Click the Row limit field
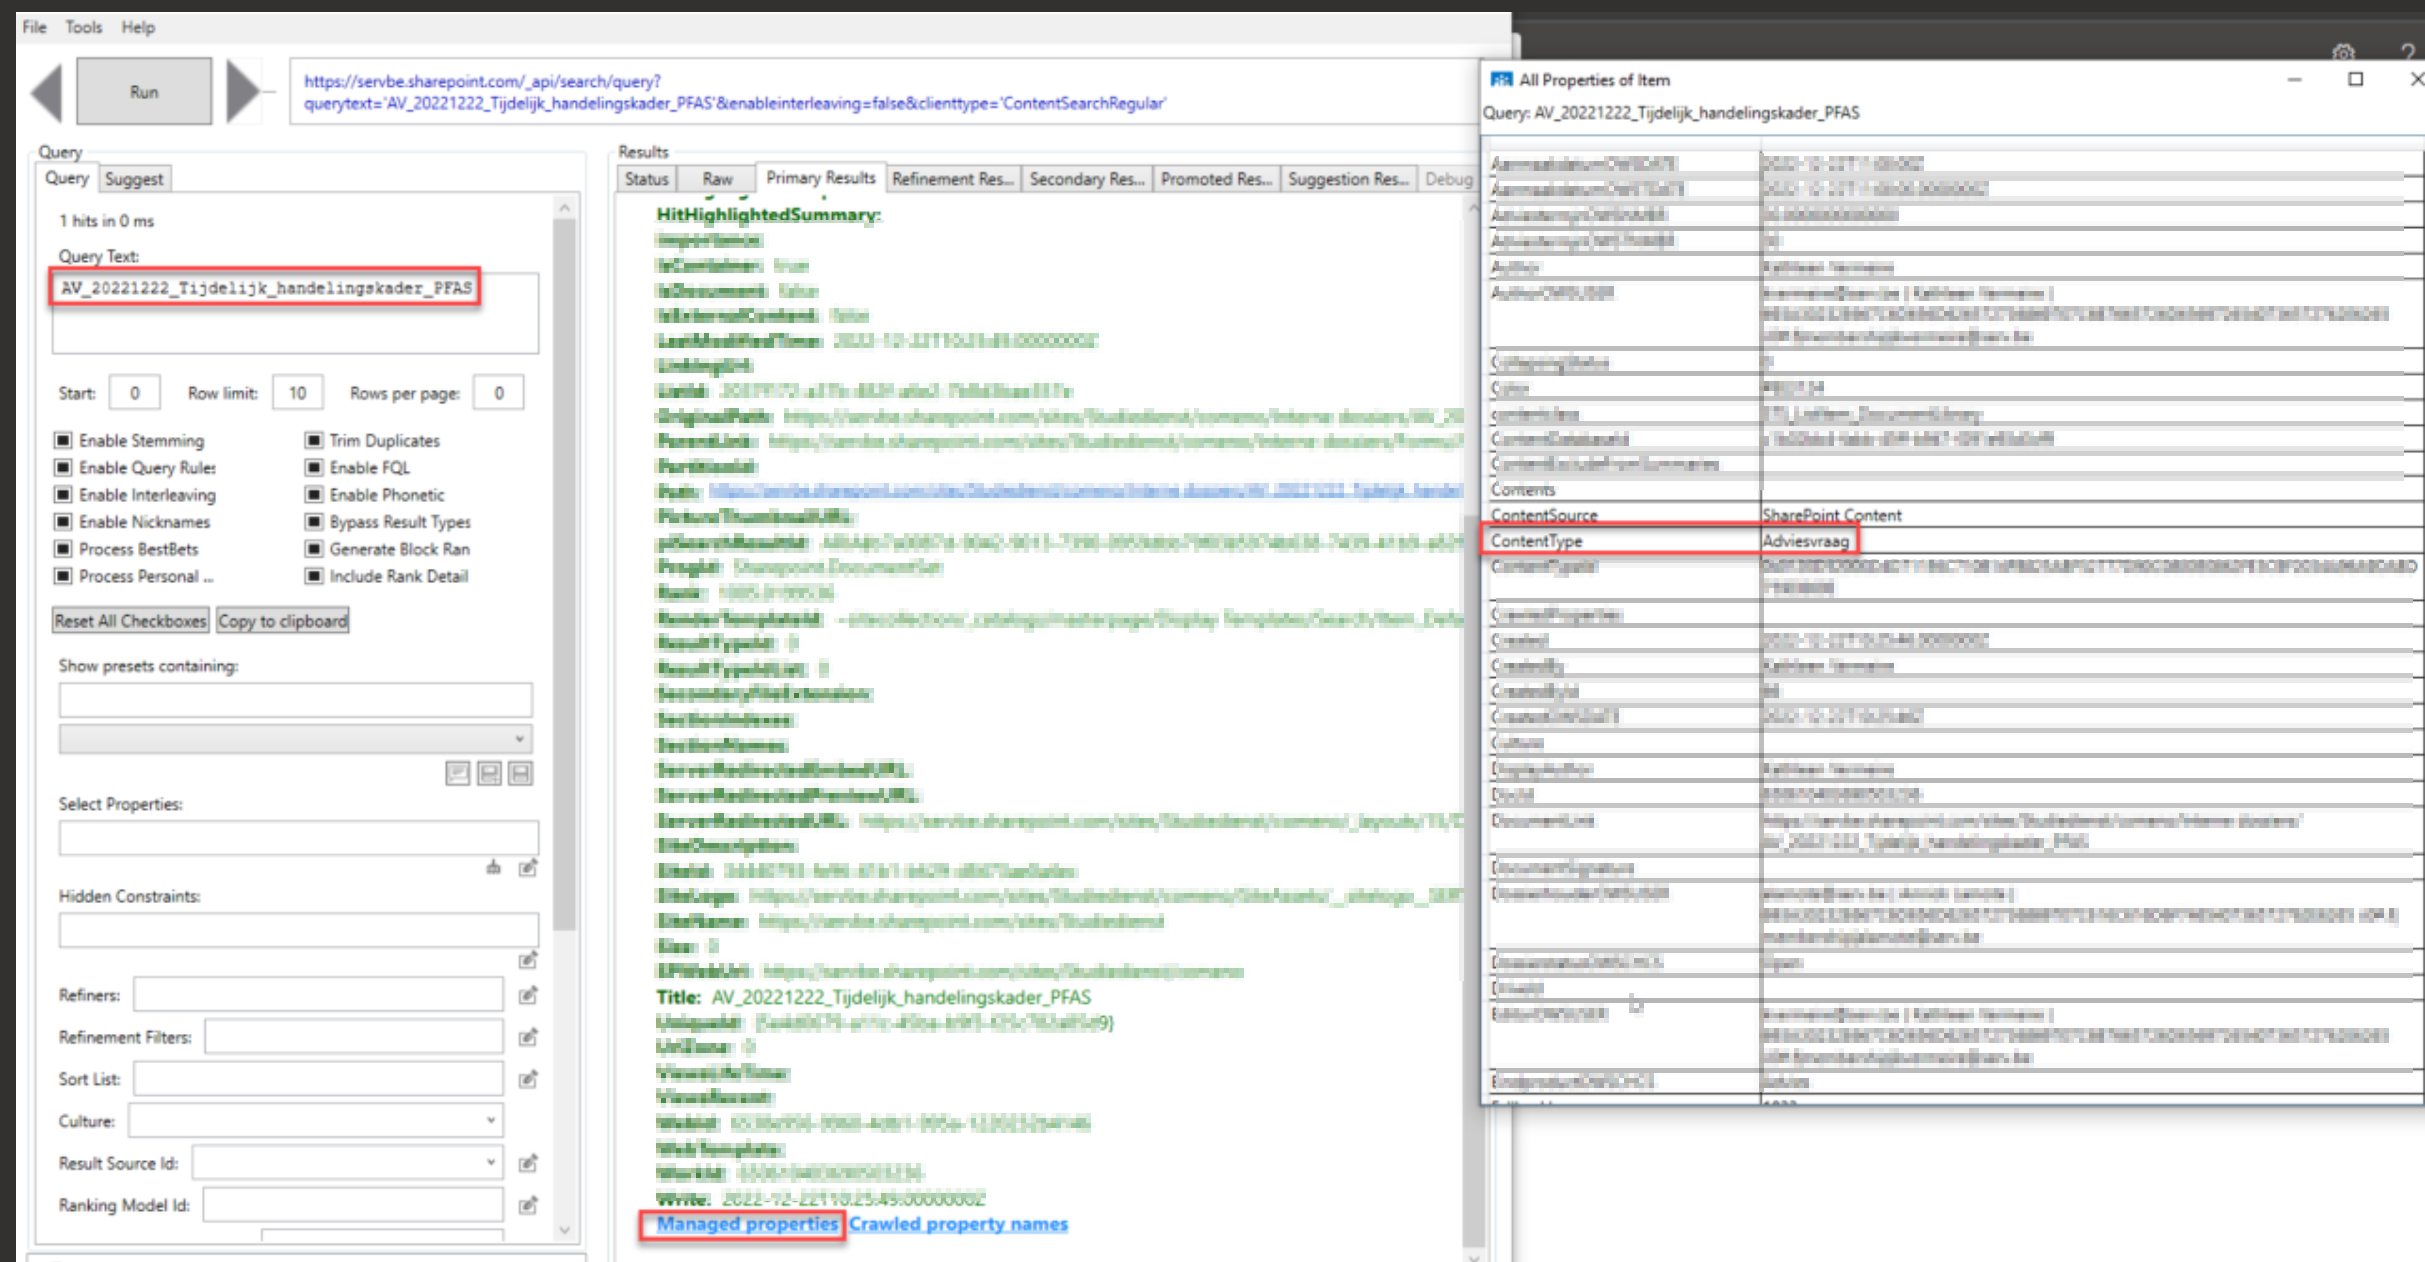This screenshot has width=2425, height=1262. tap(298, 393)
